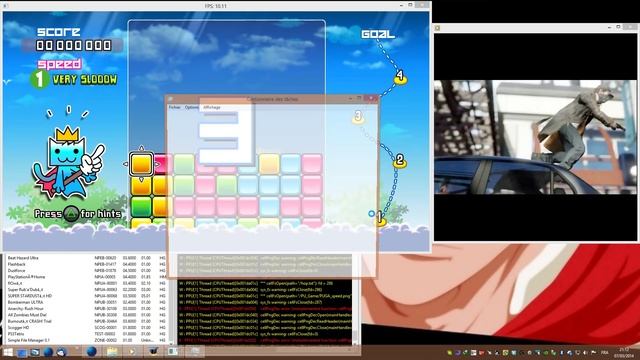
Task: Select Scogger HD in the game list
Action: [x=87, y=328]
